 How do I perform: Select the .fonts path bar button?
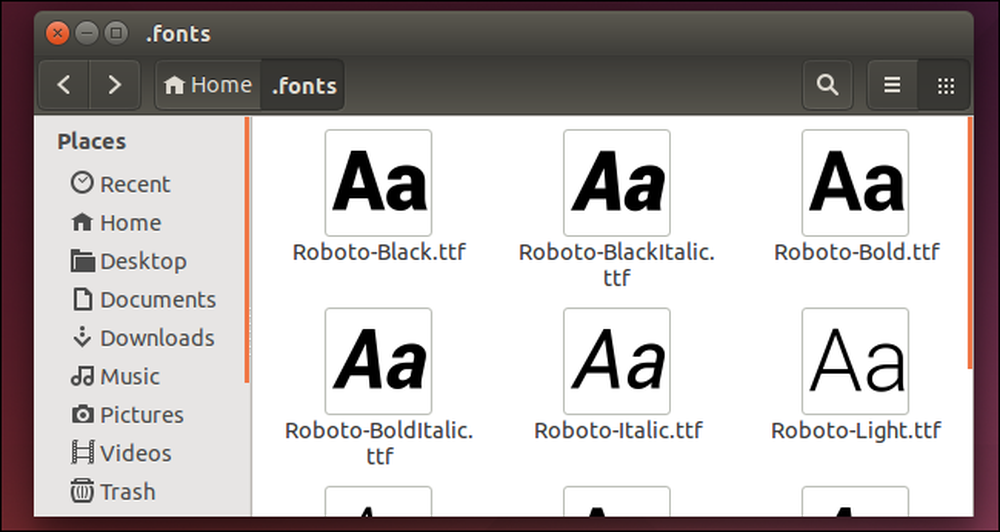[x=304, y=85]
